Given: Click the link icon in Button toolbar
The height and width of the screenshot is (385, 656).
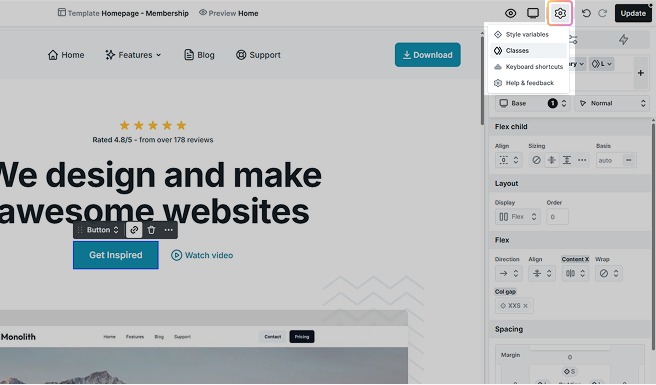Looking at the screenshot, I should click(134, 230).
